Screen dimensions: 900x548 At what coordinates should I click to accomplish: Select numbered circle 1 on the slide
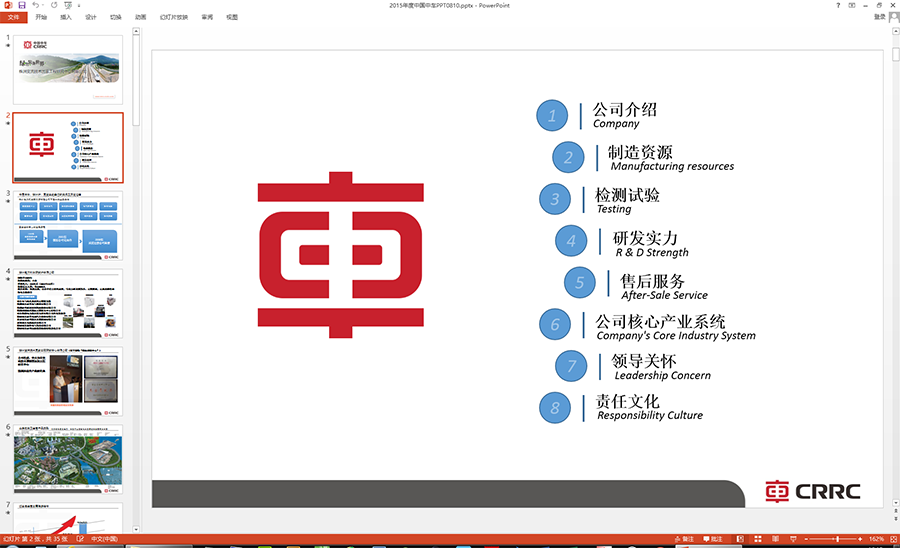(552, 115)
